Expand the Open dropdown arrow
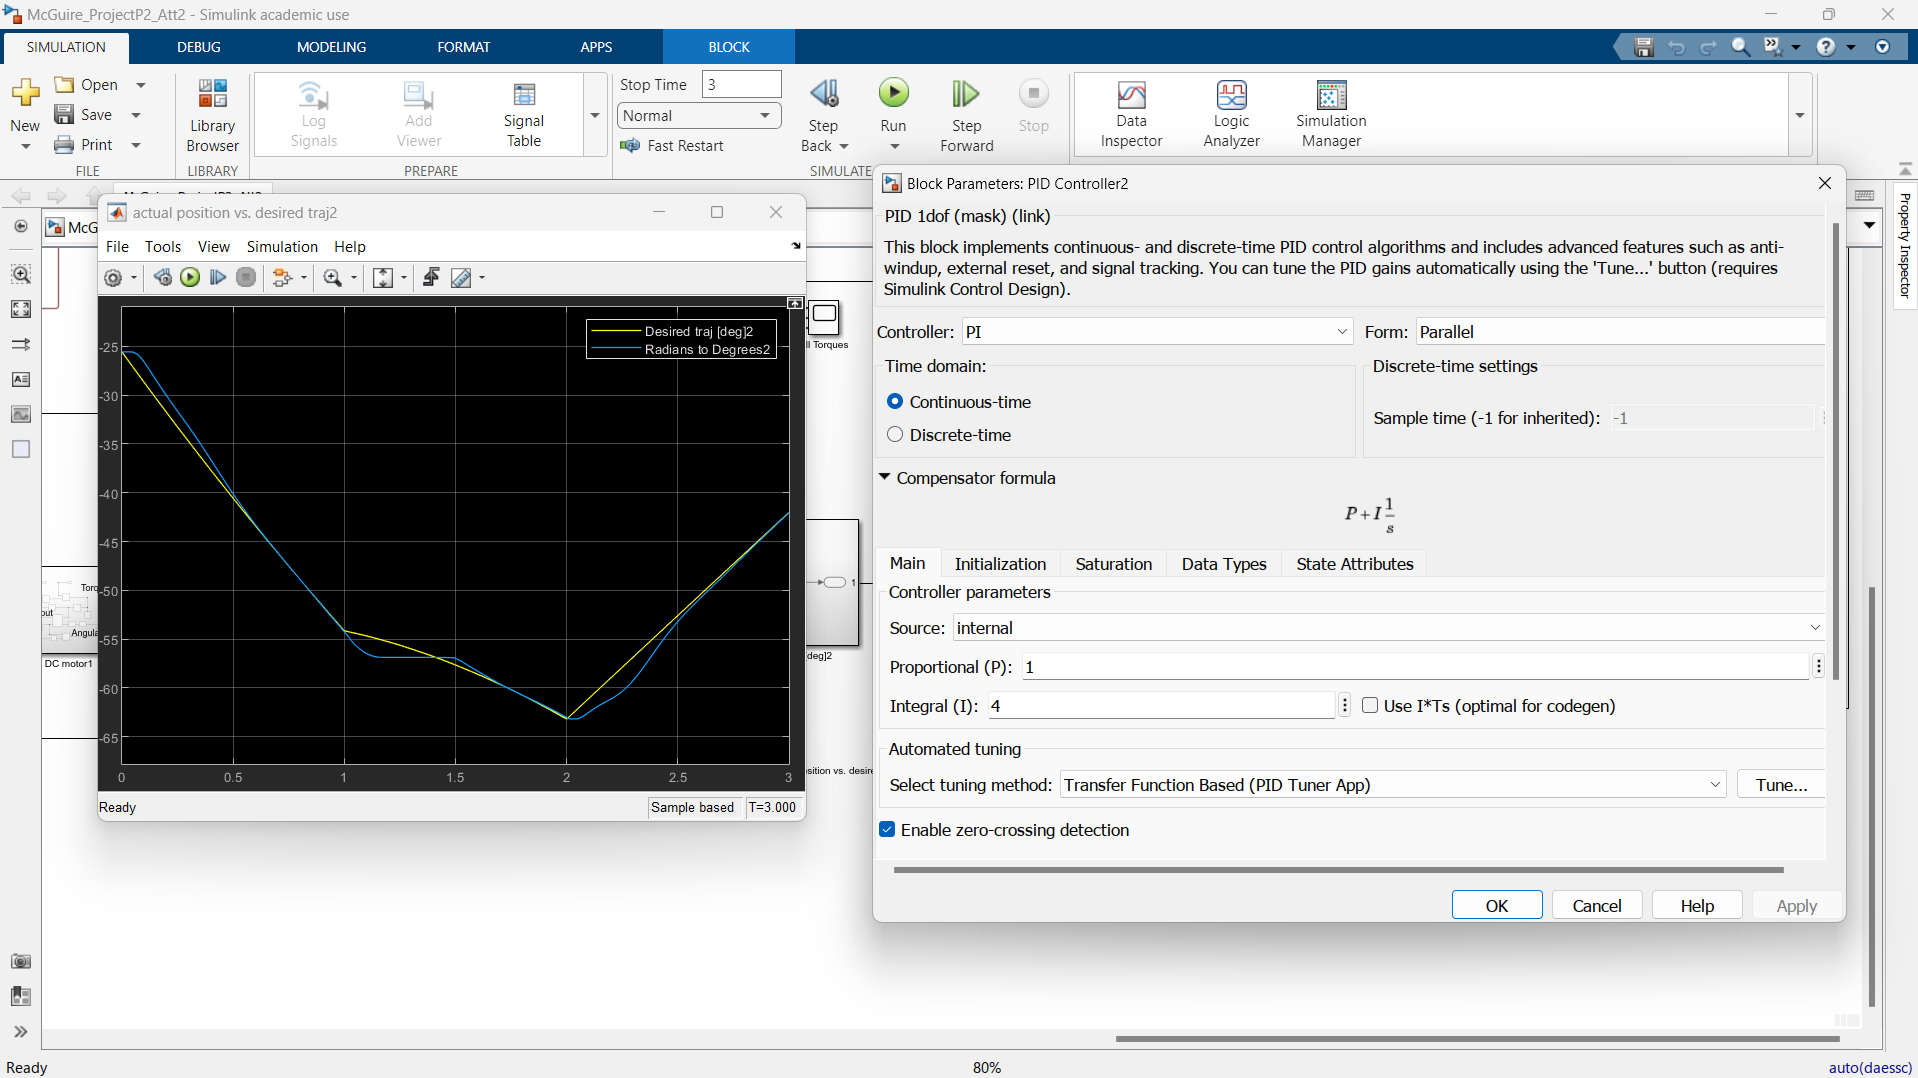The image size is (1918, 1078). 141,85
